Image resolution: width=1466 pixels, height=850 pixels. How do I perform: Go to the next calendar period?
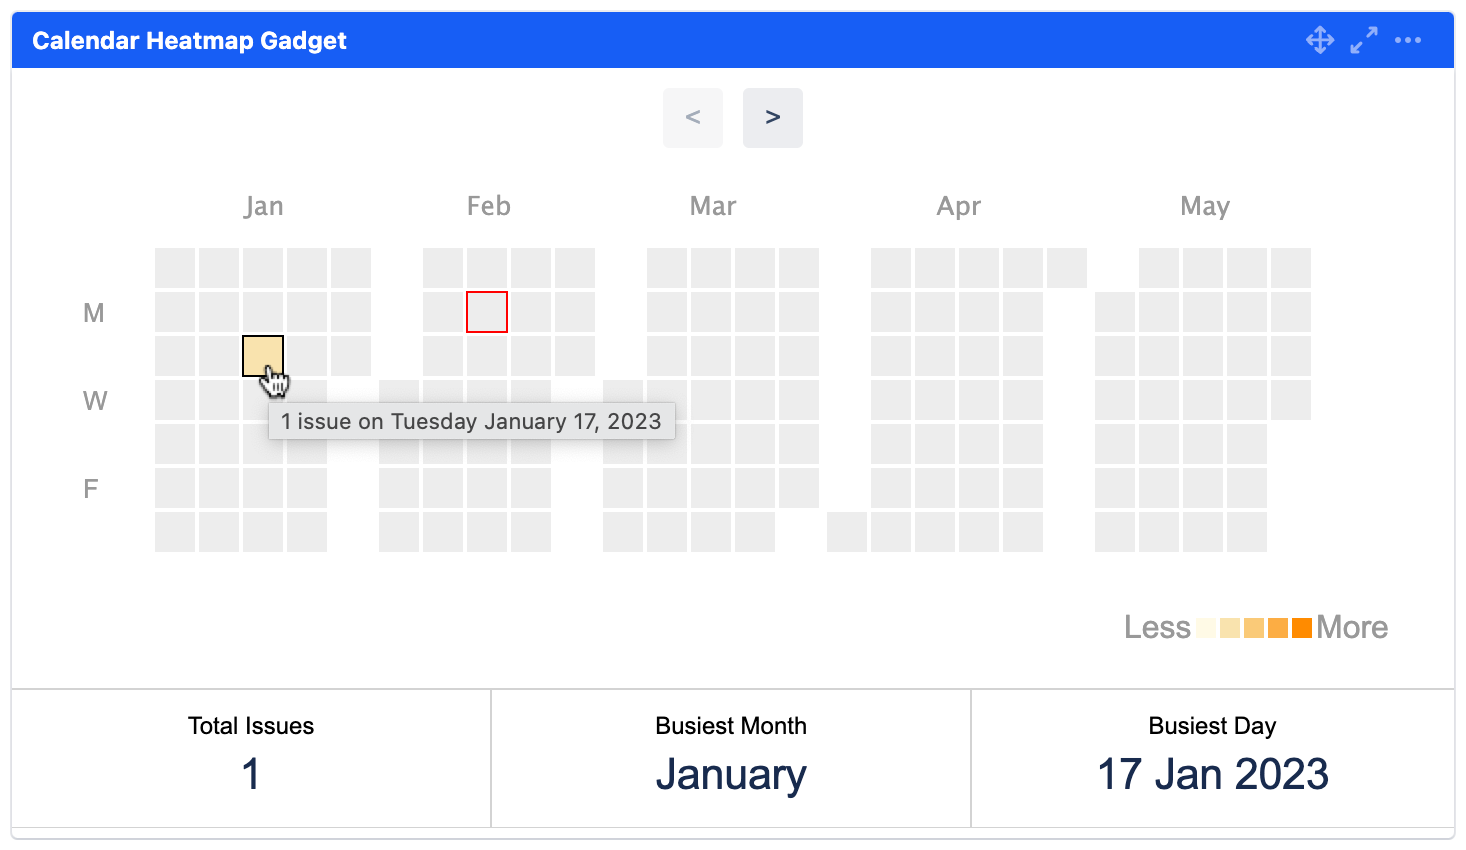point(773,118)
